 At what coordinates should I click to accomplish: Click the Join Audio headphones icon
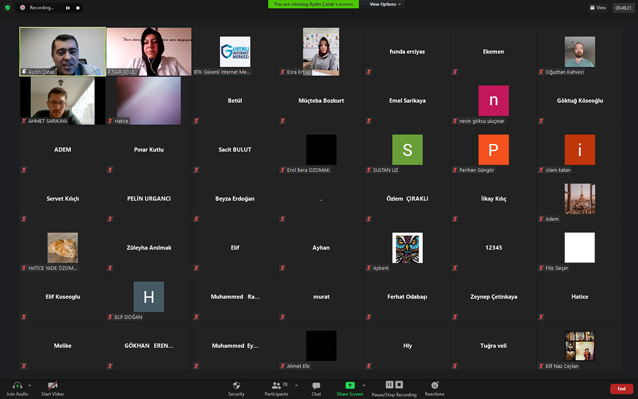(17, 385)
